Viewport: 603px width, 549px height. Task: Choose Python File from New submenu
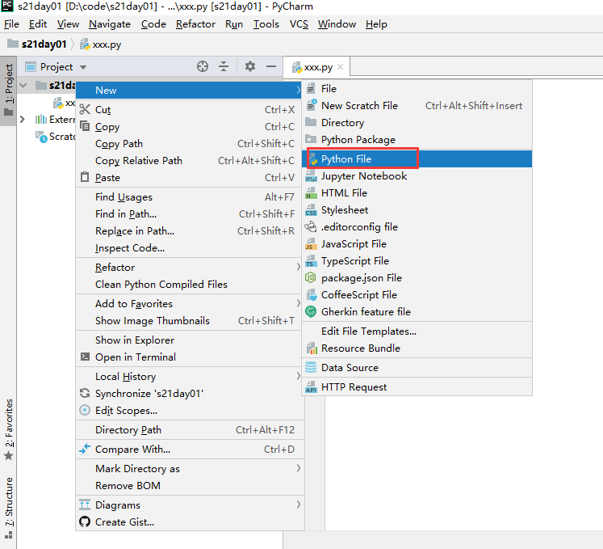pyautogui.click(x=346, y=159)
